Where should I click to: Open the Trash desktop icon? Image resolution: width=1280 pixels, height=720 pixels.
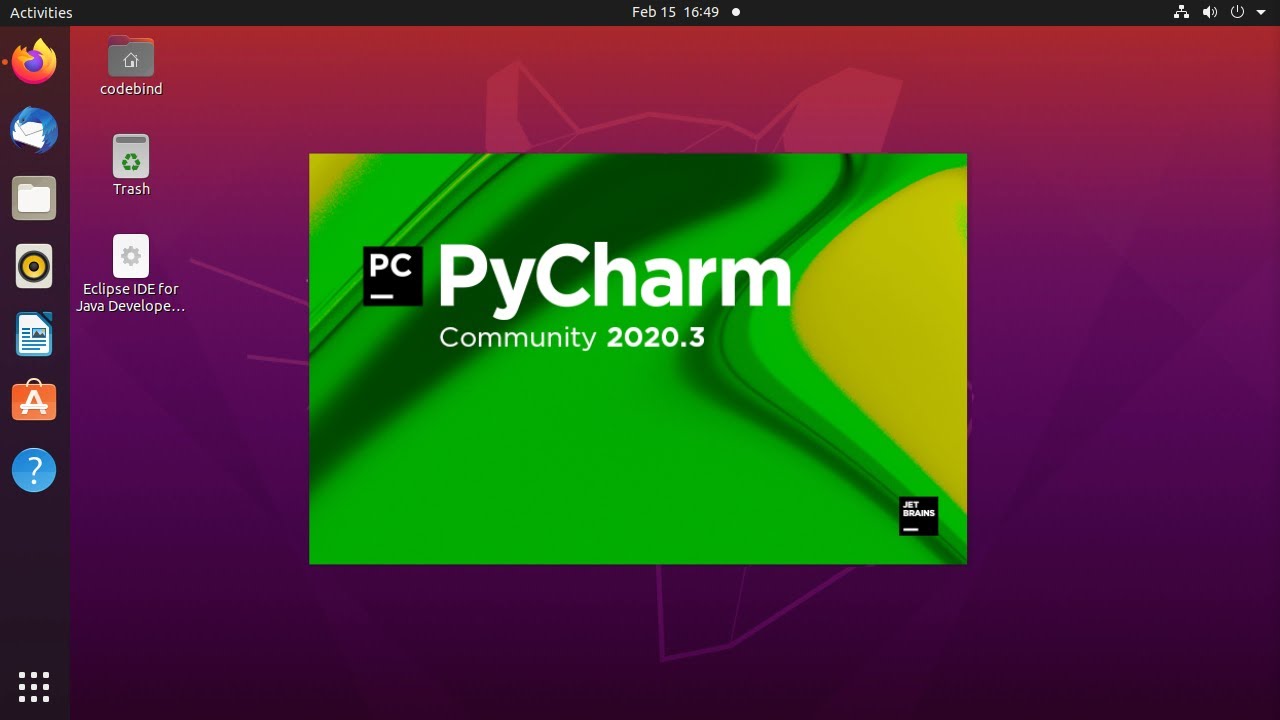(x=131, y=166)
